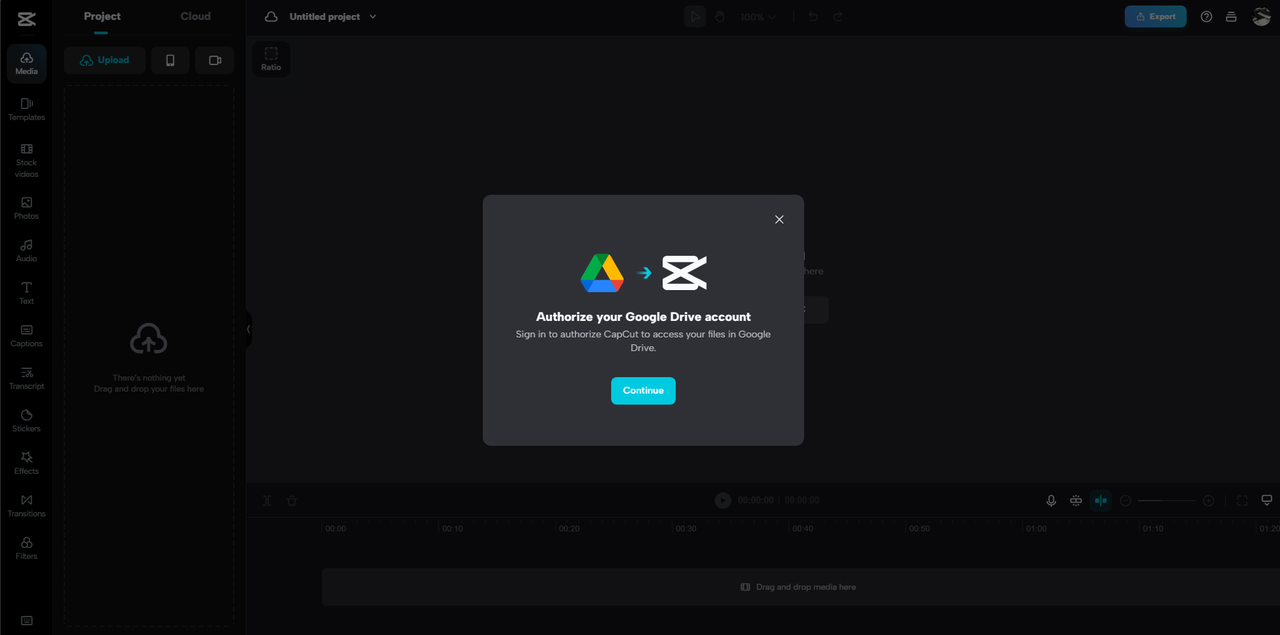Open the Transcript panel
1280x635 pixels.
click(x=26, y=378)
